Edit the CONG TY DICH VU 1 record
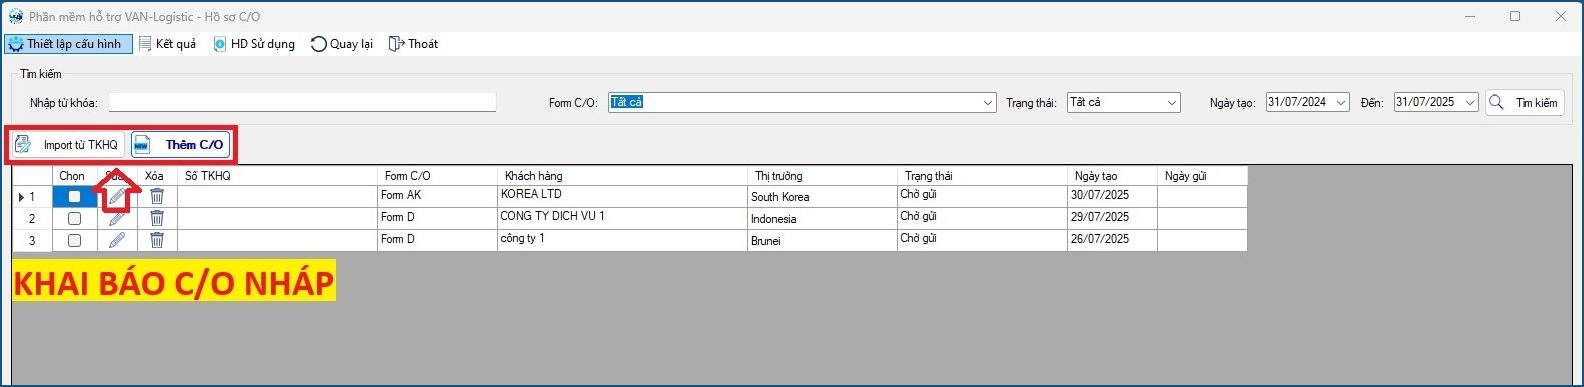 (x=117, y=218)
